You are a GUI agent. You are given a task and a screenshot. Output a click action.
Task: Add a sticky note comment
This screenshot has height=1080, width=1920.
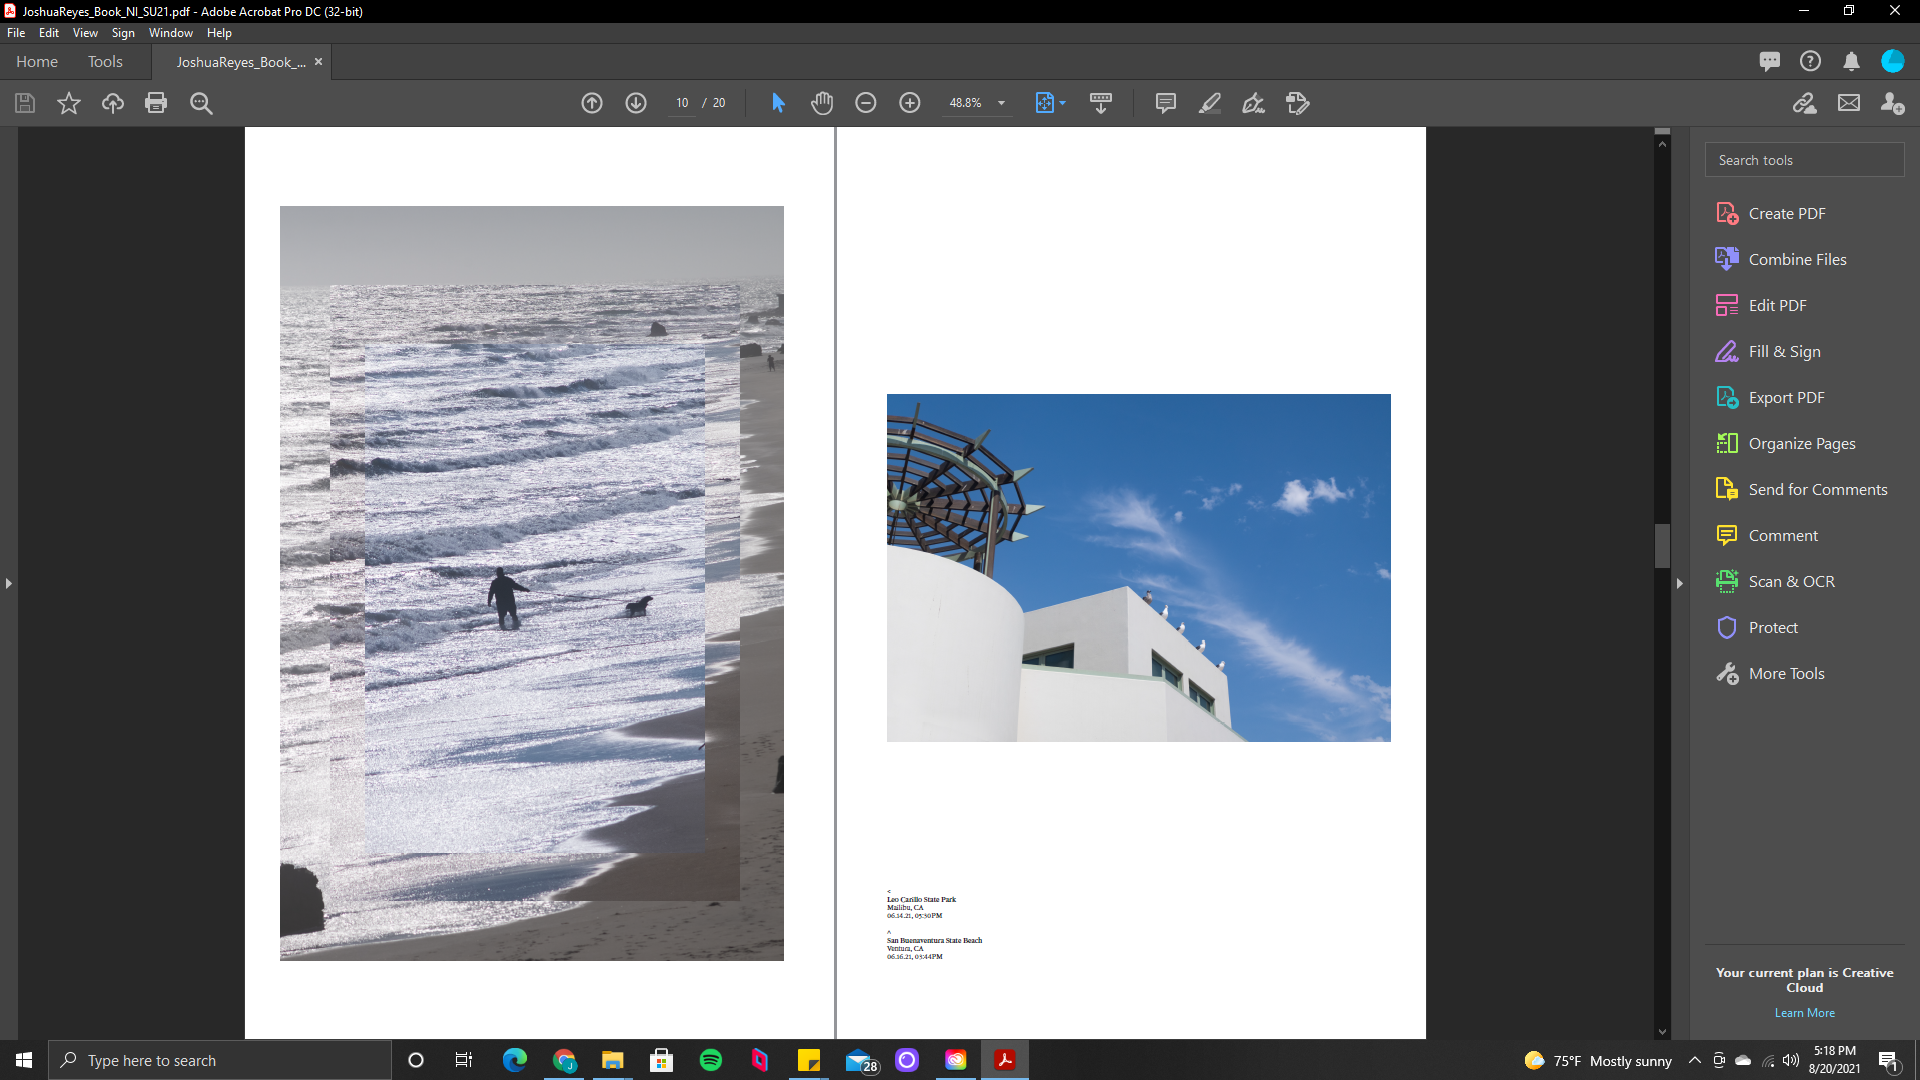[x=1165, y=103]
